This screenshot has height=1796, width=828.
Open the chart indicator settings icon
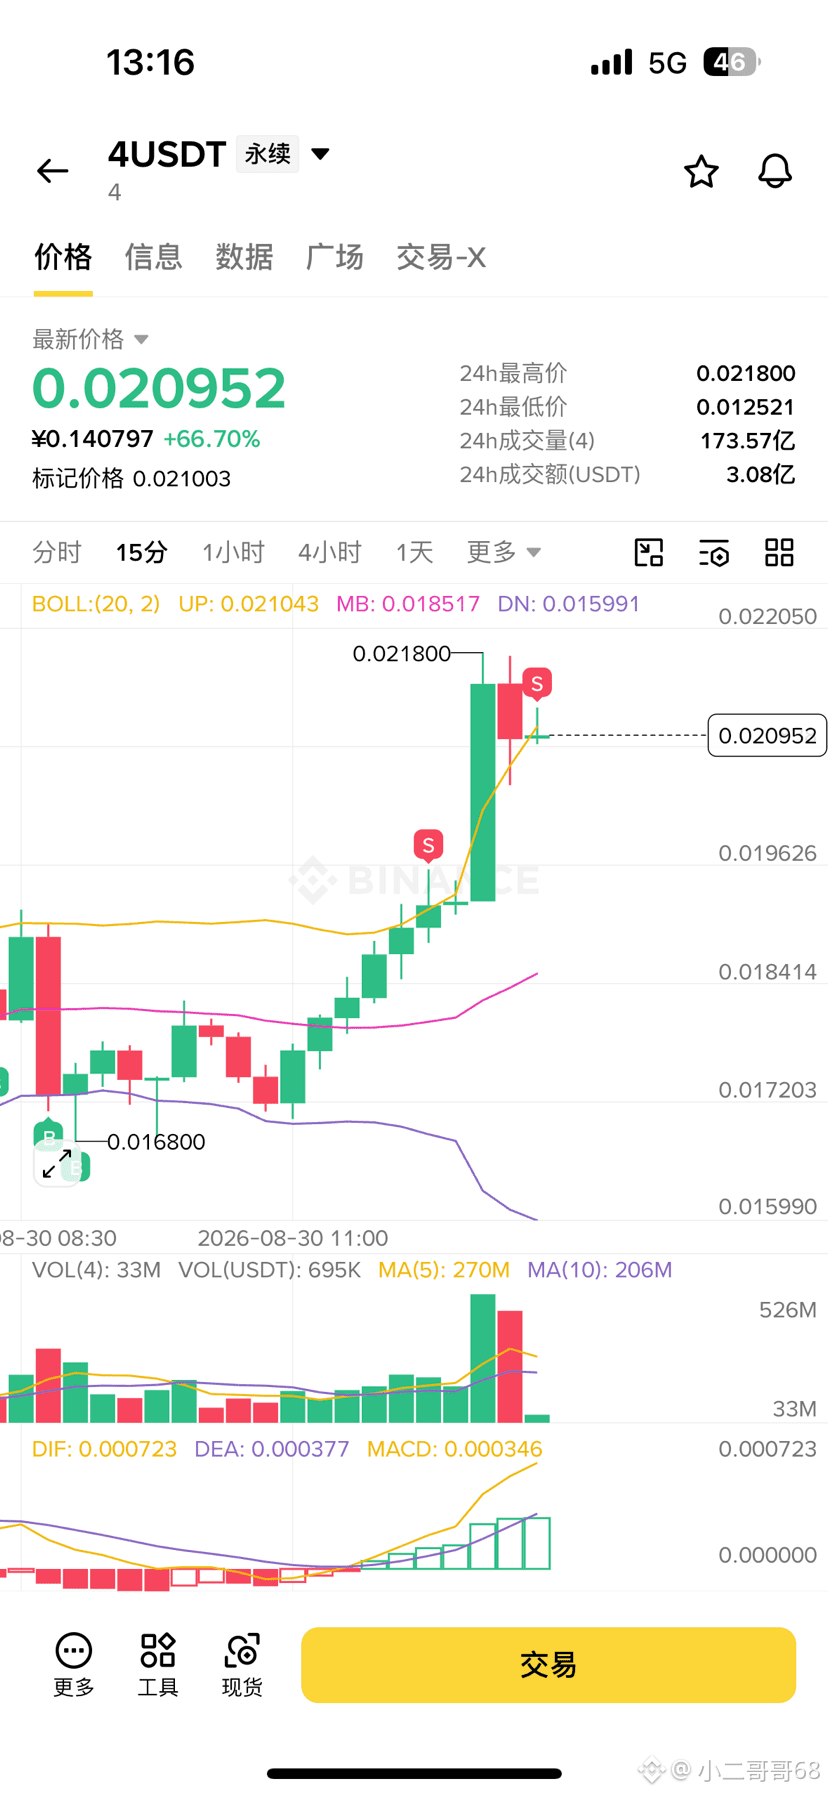[714, 552]
